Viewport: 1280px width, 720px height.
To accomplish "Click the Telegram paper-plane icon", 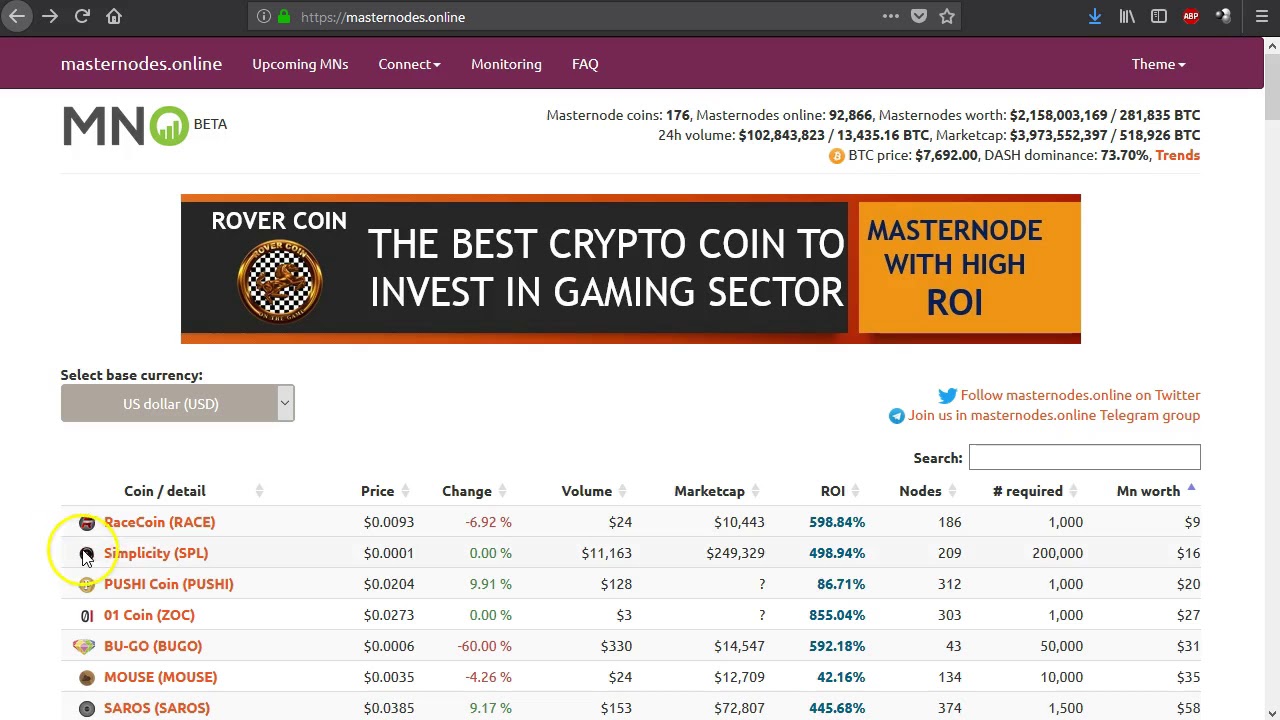I will click(896, 416).
